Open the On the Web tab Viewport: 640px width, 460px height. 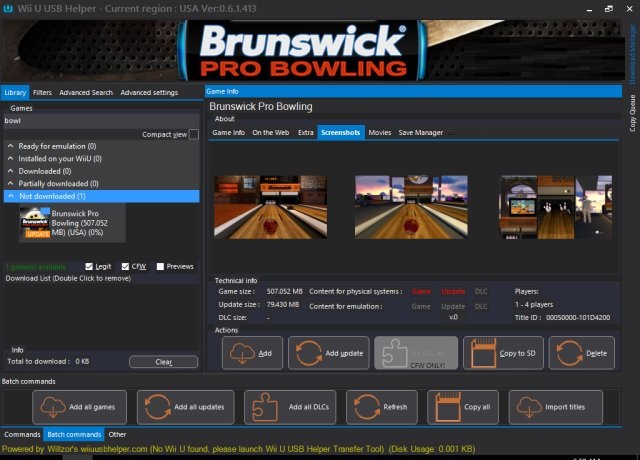point(271,133)
